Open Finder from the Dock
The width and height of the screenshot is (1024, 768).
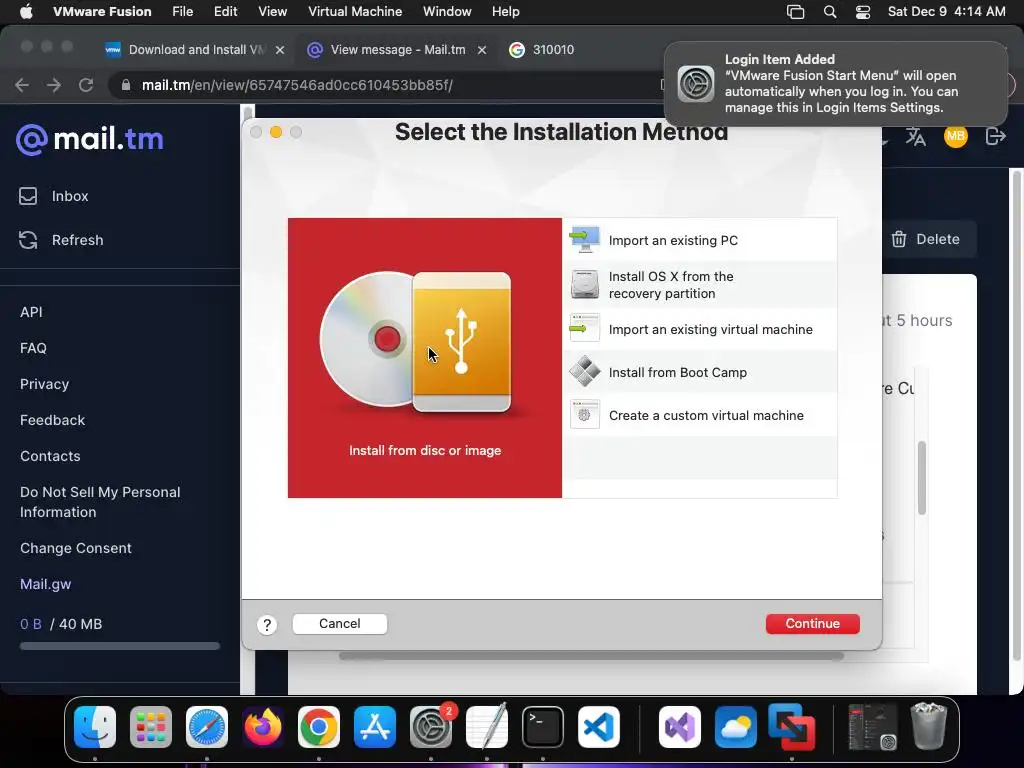(x=95, y=727)
